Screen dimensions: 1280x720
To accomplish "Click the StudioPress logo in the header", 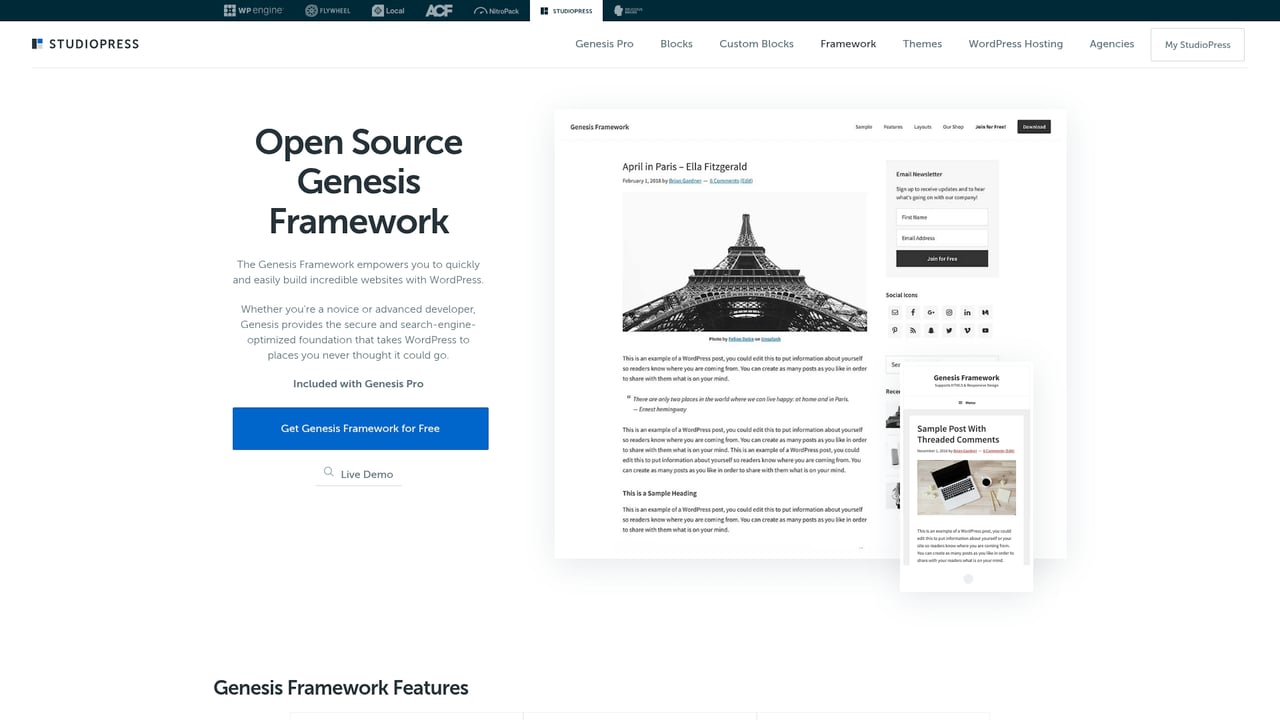I will [x=85, y=44].
